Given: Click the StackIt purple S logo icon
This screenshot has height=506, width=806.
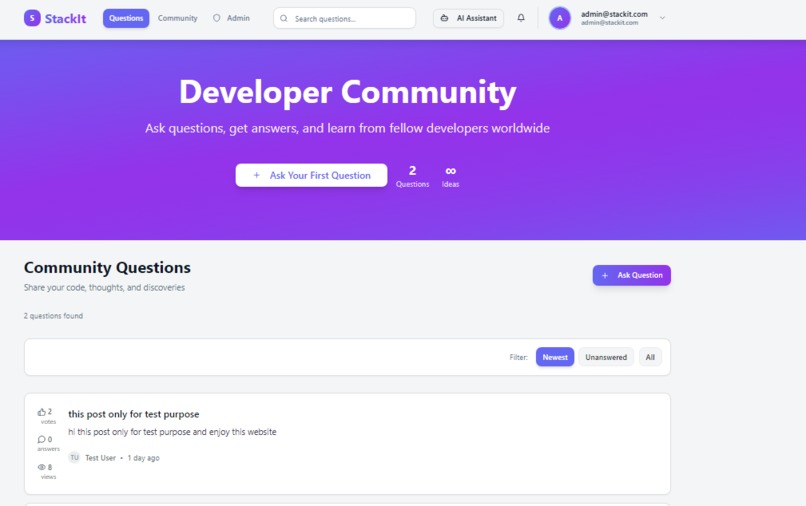Looking at the screenshot, I should click(32, 18).
